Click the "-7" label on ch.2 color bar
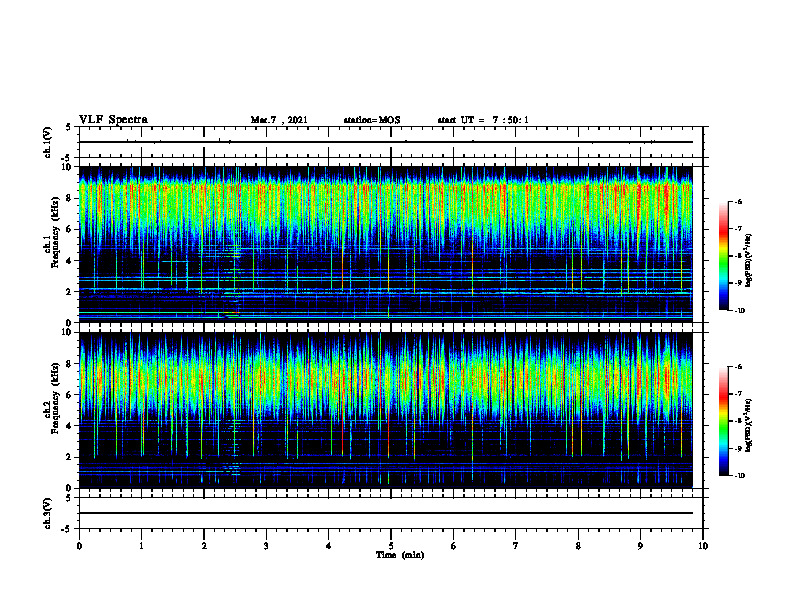 tap(738, 394)
